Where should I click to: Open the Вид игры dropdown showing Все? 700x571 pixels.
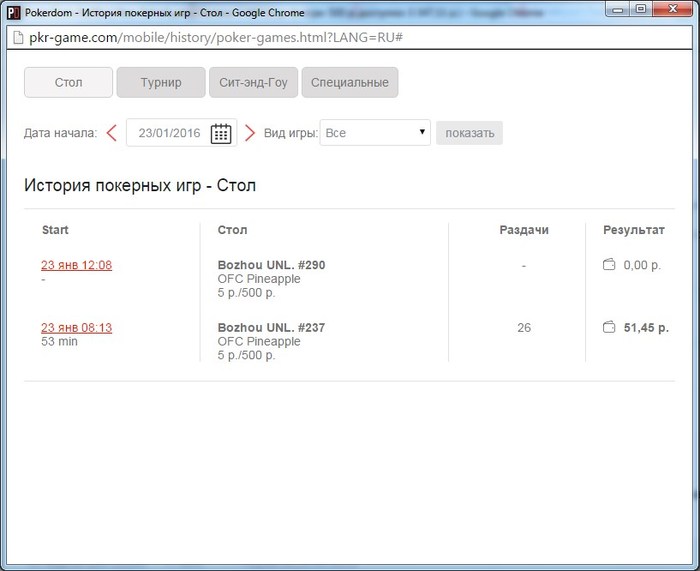[x=375, y=133]
